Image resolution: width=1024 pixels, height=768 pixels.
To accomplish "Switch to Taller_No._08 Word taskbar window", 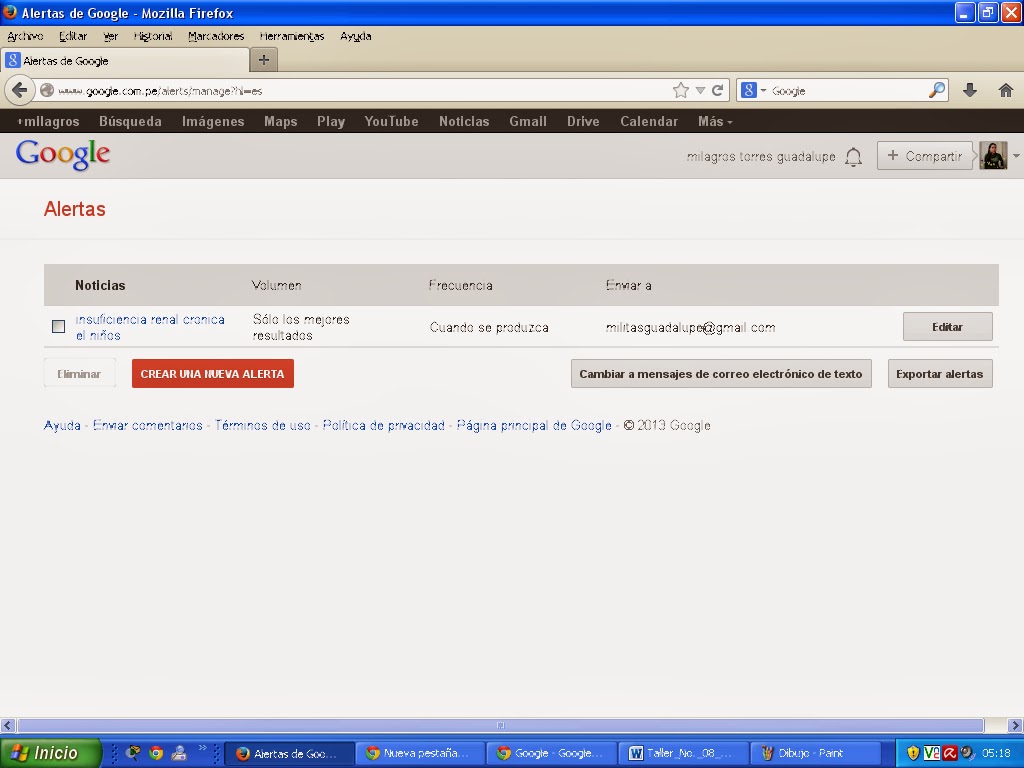I will click(x=682, y=753).
